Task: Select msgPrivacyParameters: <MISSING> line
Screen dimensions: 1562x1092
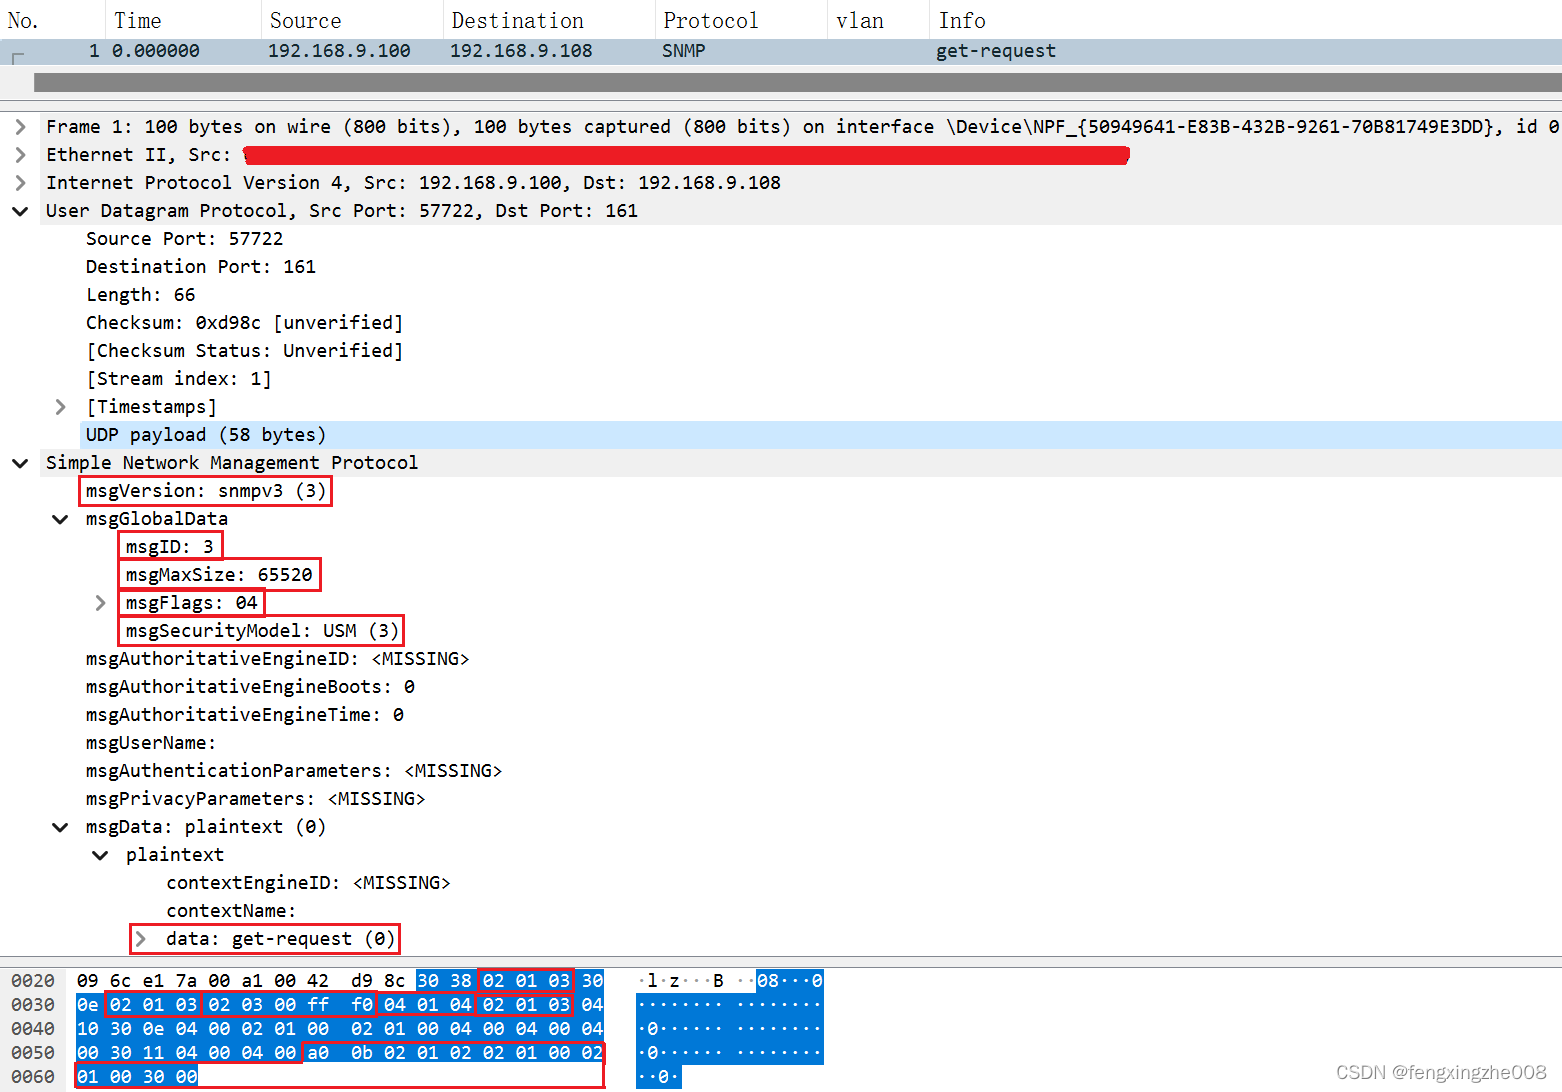Action: [x=255, y=799]
